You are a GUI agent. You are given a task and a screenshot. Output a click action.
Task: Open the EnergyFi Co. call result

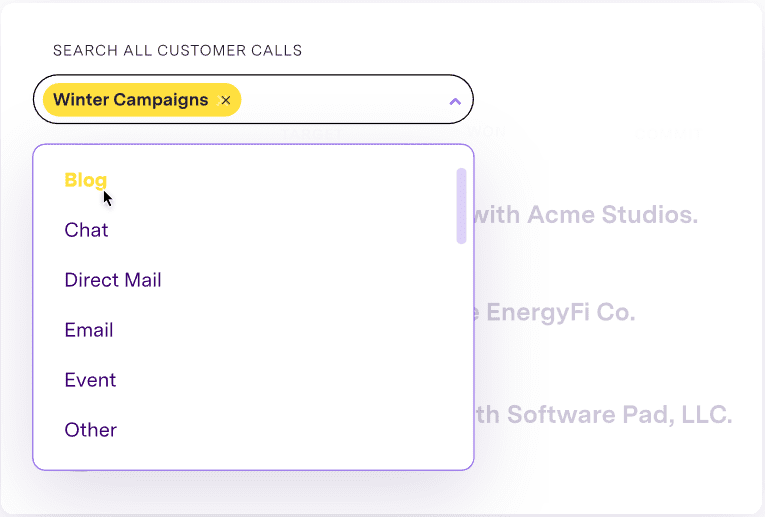click(x=560, y=313)
